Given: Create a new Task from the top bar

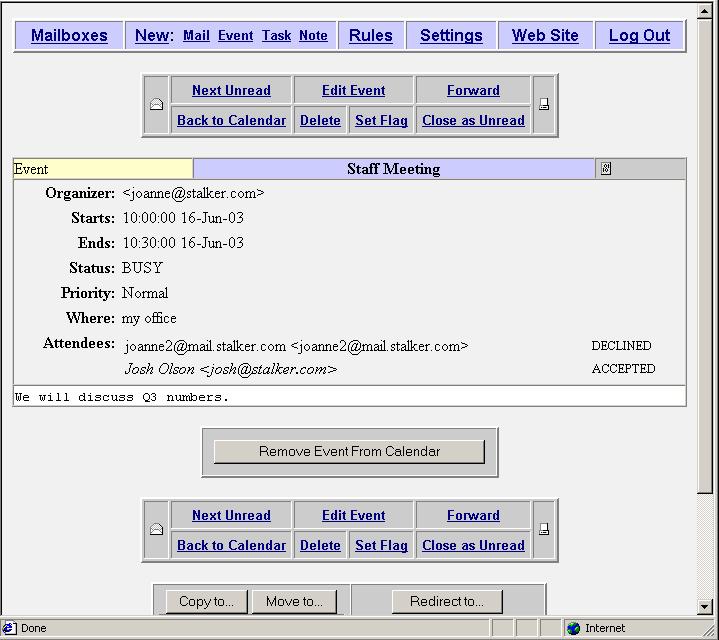Looking at the screenshot, I should 277,35.
